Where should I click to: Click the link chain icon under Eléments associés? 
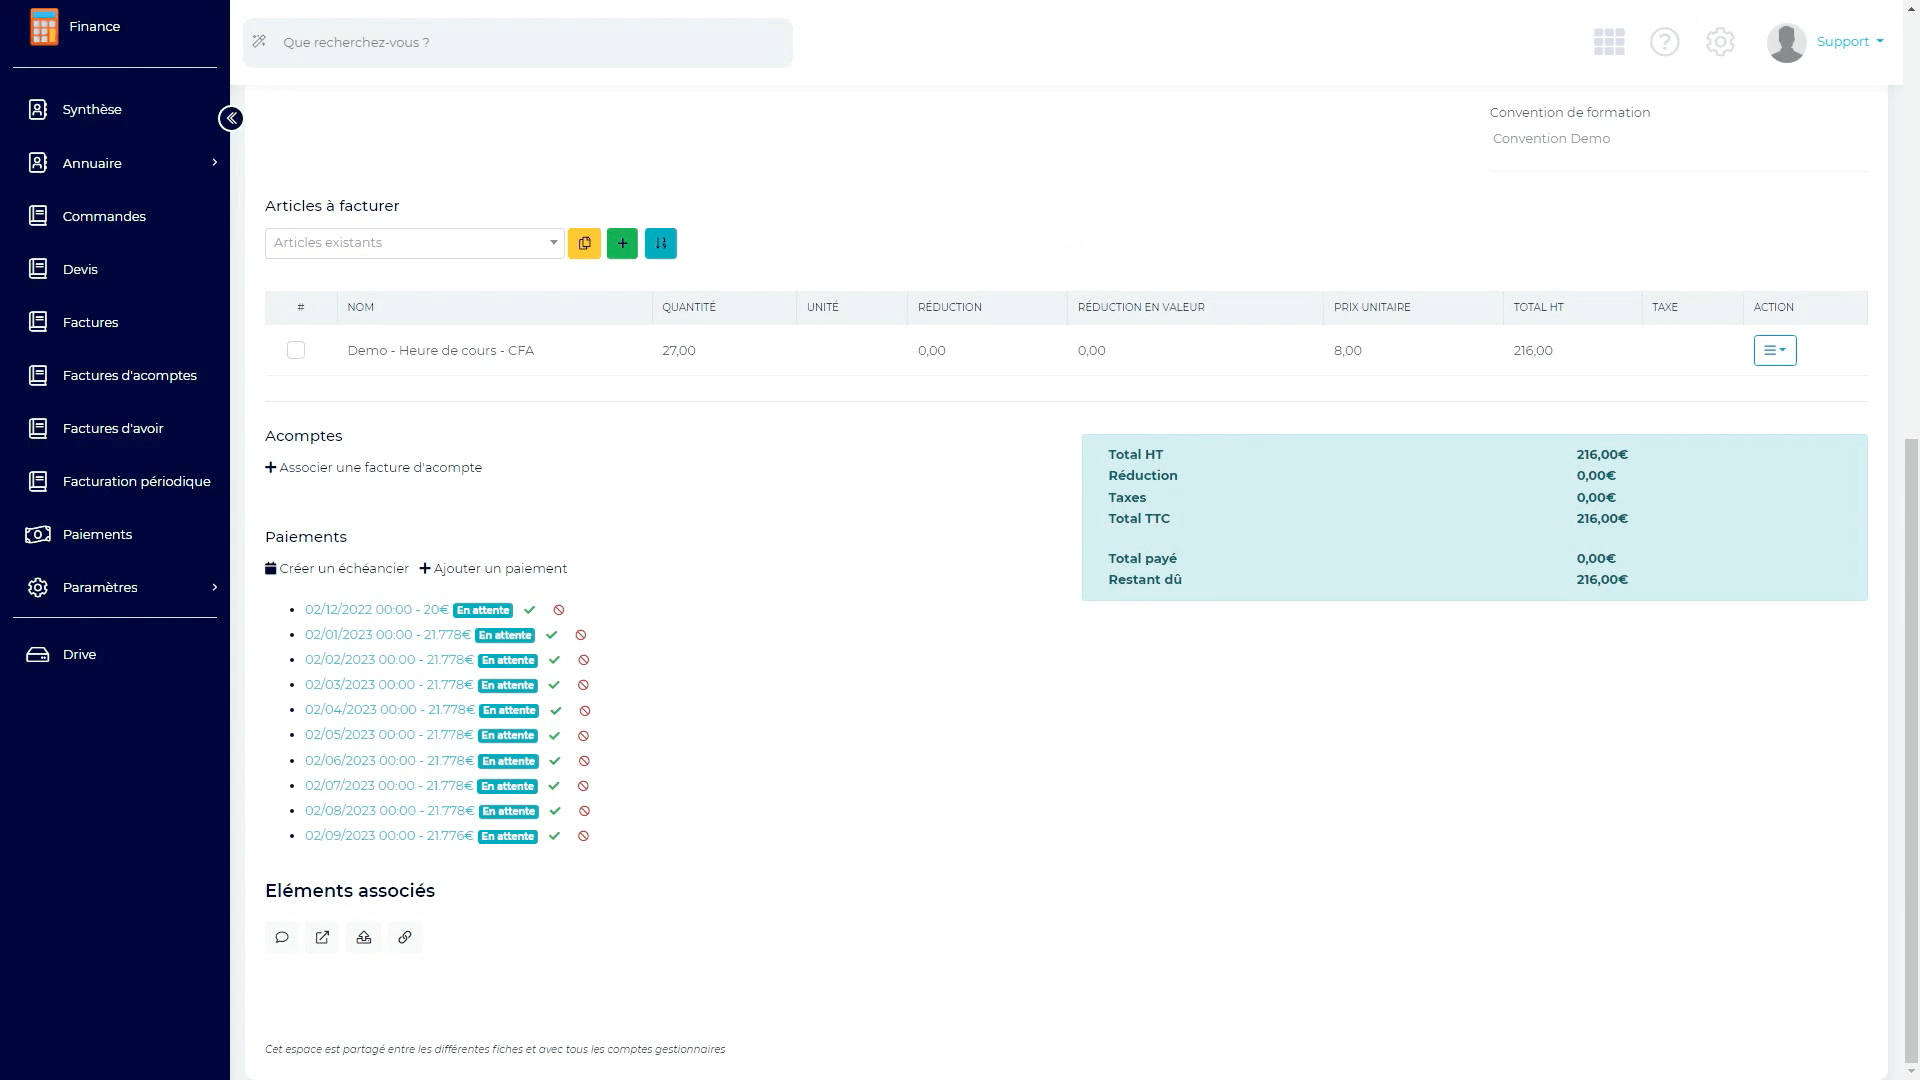point(404,937)
